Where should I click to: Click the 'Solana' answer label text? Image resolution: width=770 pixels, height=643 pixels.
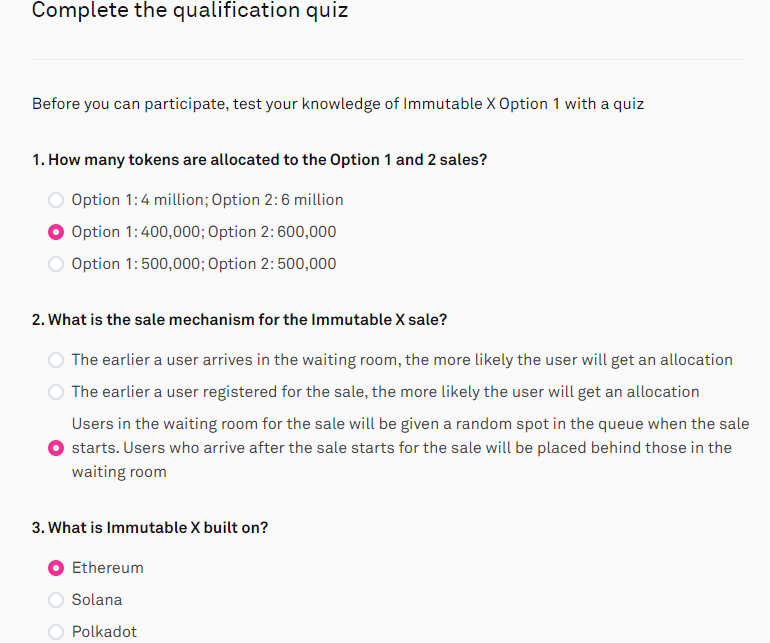(97, 600)
